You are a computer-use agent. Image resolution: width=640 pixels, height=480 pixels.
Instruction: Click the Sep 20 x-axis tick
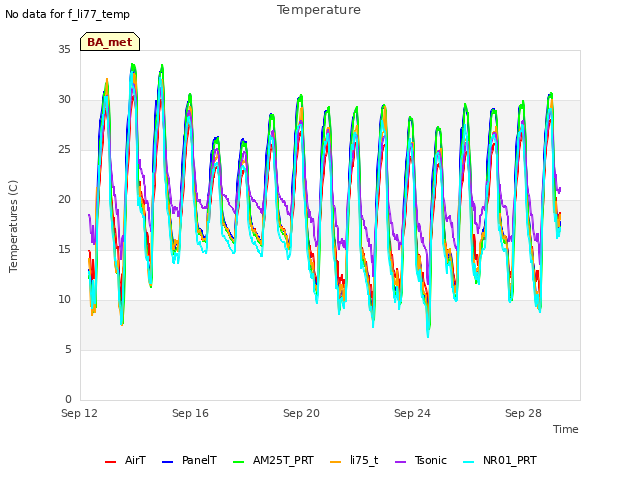pyautogui.click(x=301, y=413)
